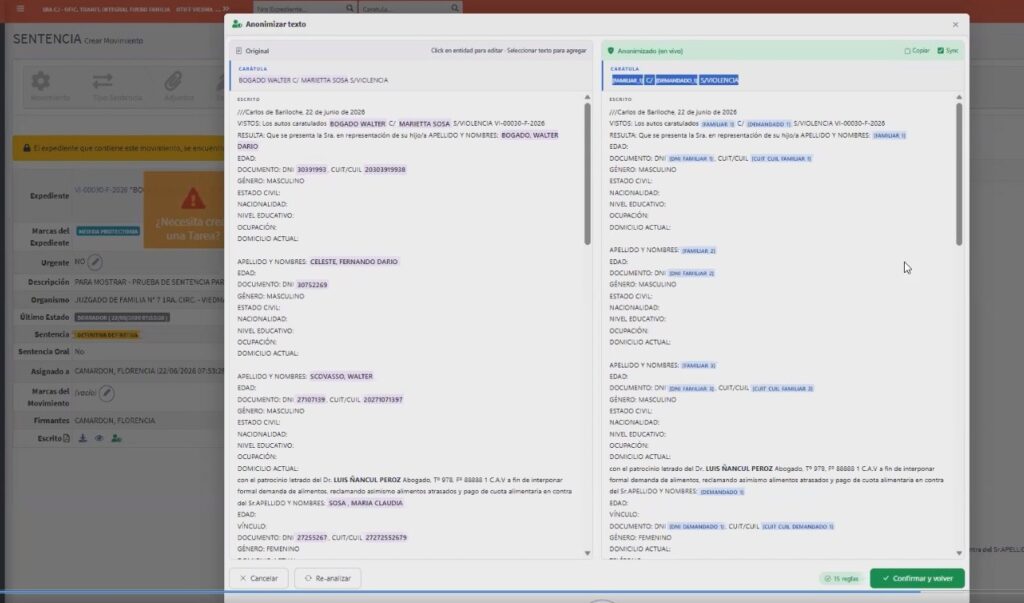
Task: Click the highlighted [DEMANDADO_1] tag in anonymized carátula
Action: 676,80
